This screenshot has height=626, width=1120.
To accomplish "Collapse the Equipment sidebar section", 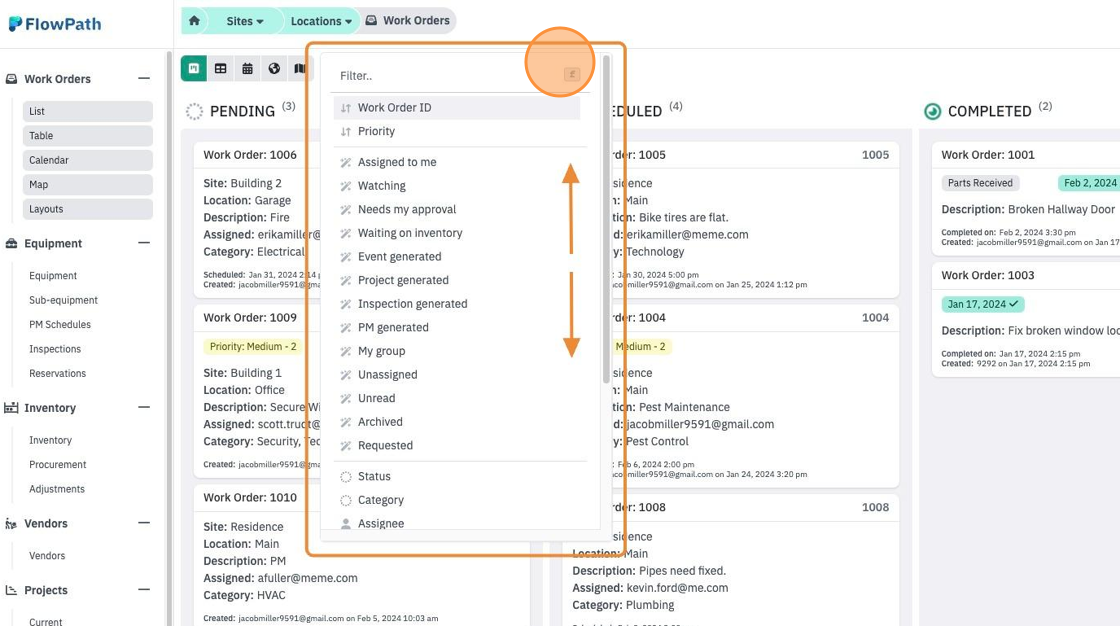I will (144, 243).
